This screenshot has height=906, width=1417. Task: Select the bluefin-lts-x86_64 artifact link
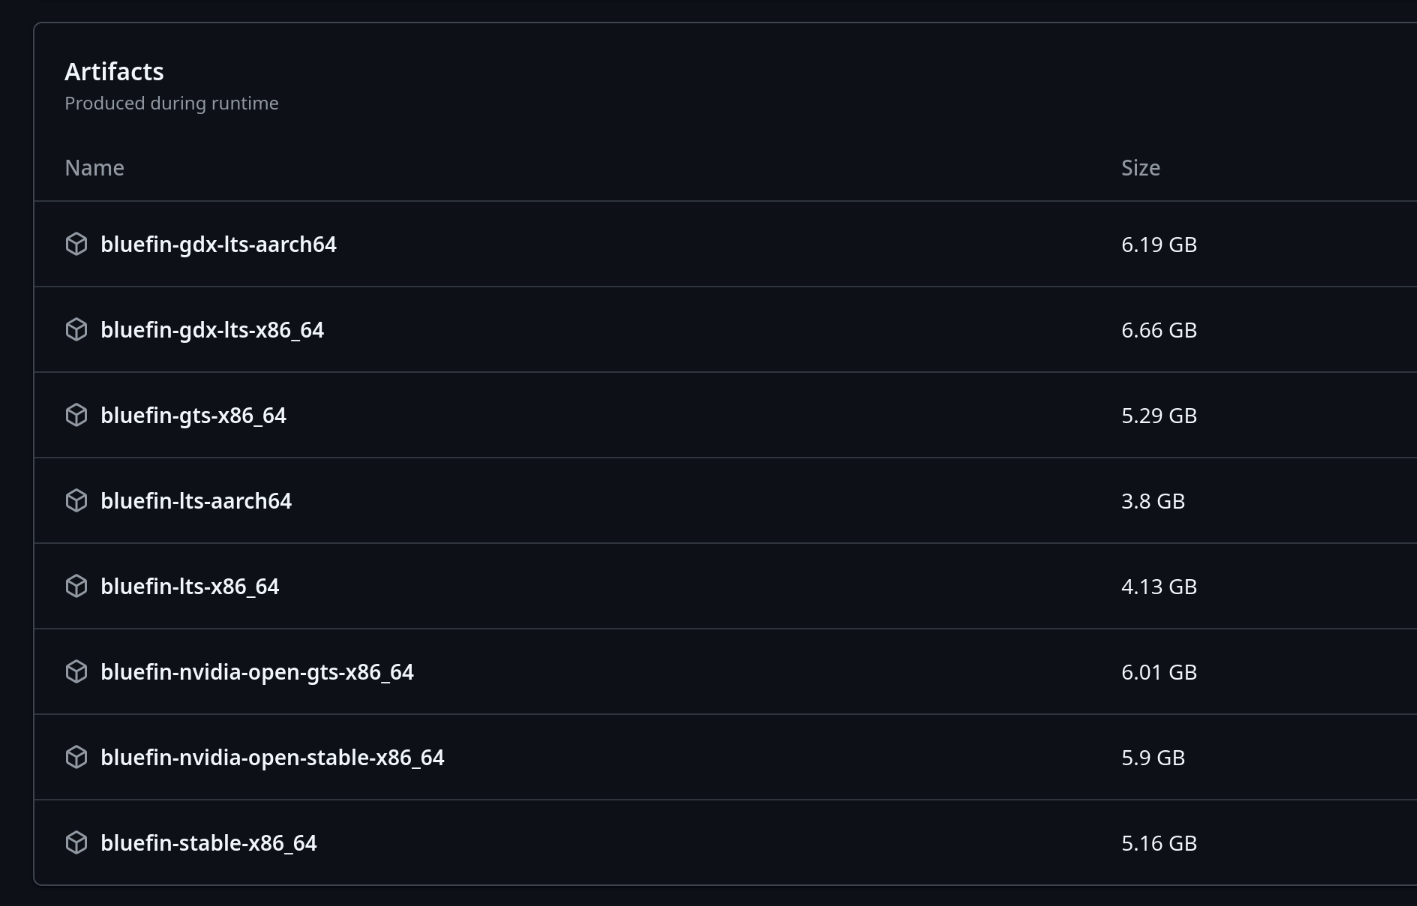coord(189,586)
